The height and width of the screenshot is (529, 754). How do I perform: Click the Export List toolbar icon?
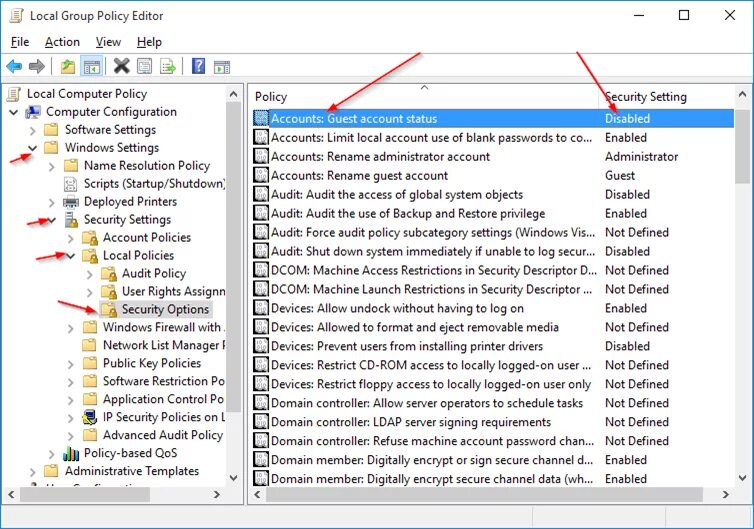click(x=168, y=66)
